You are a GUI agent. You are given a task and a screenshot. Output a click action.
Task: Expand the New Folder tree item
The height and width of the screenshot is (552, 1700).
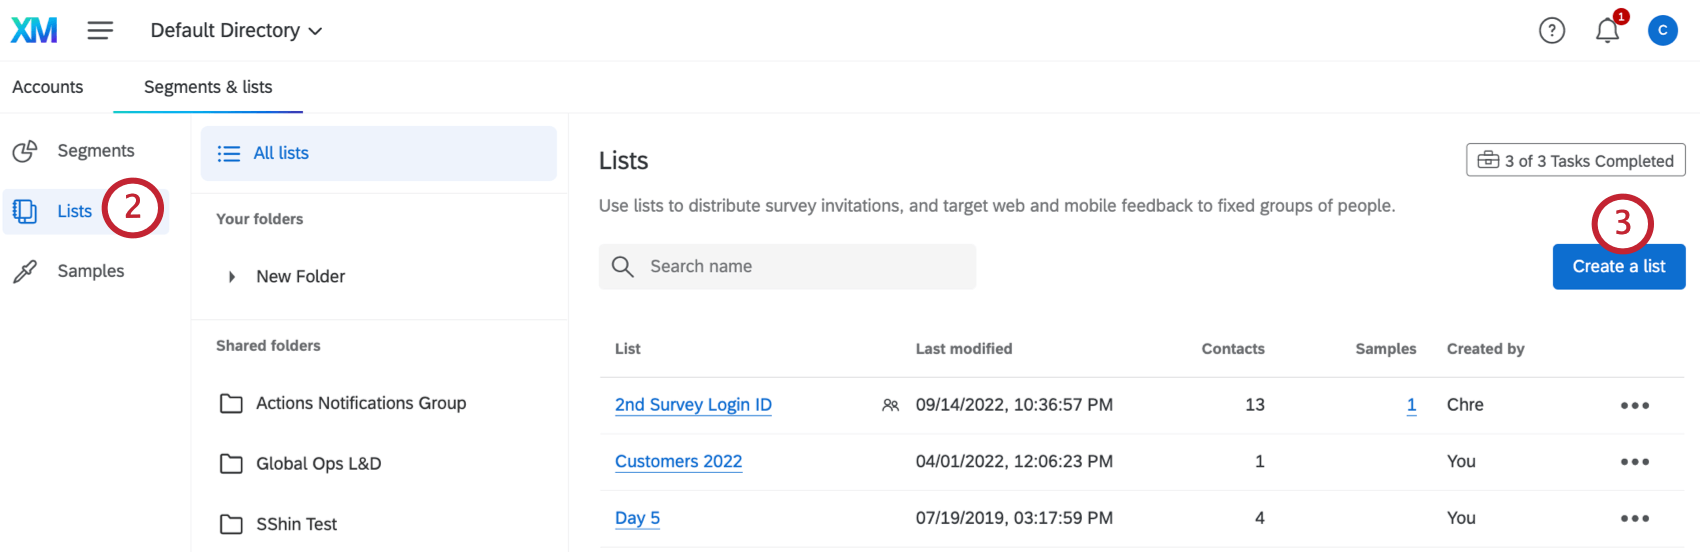(232, 277)
